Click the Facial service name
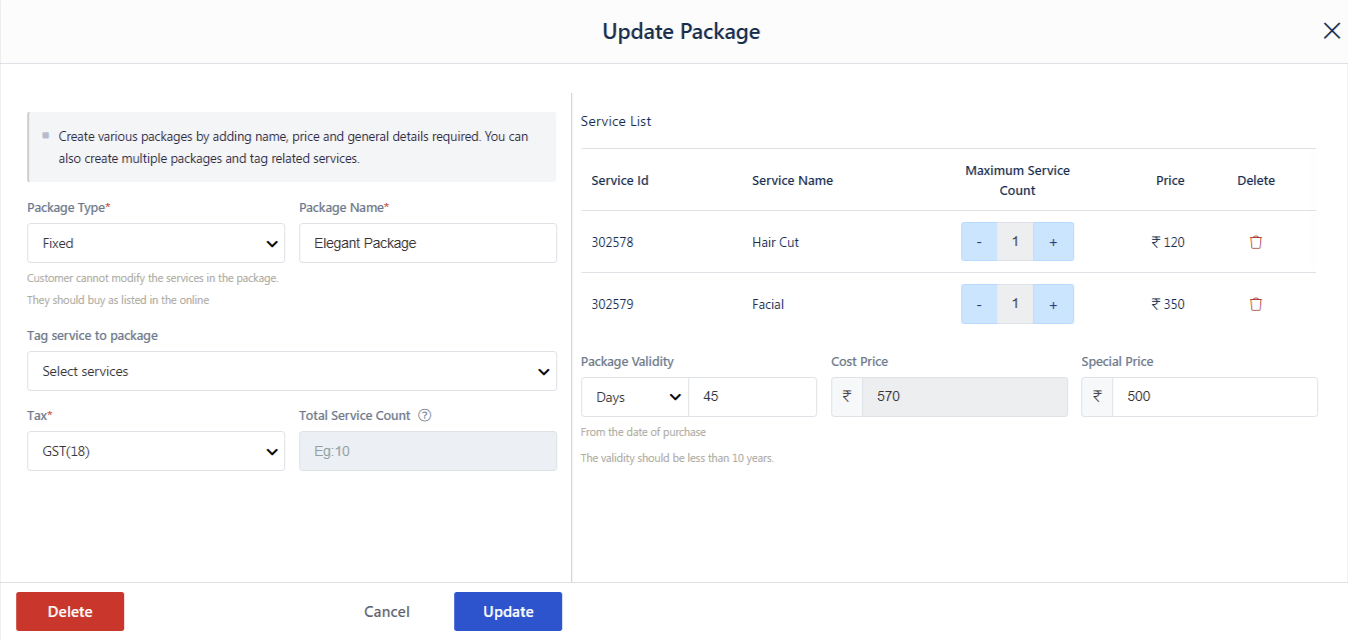The width and height of the screenshot is (1348, 640). point(768,304)
